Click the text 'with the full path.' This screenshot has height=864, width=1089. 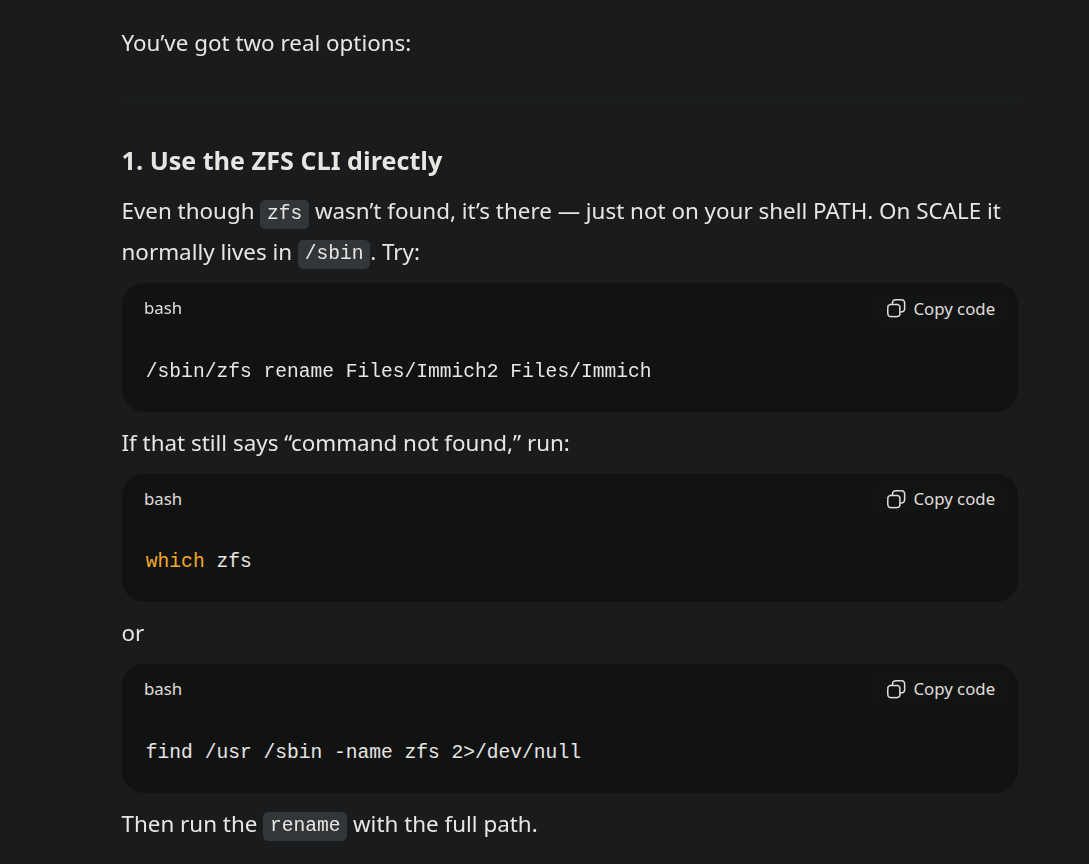pyautogui.click(x=445, y=824)
